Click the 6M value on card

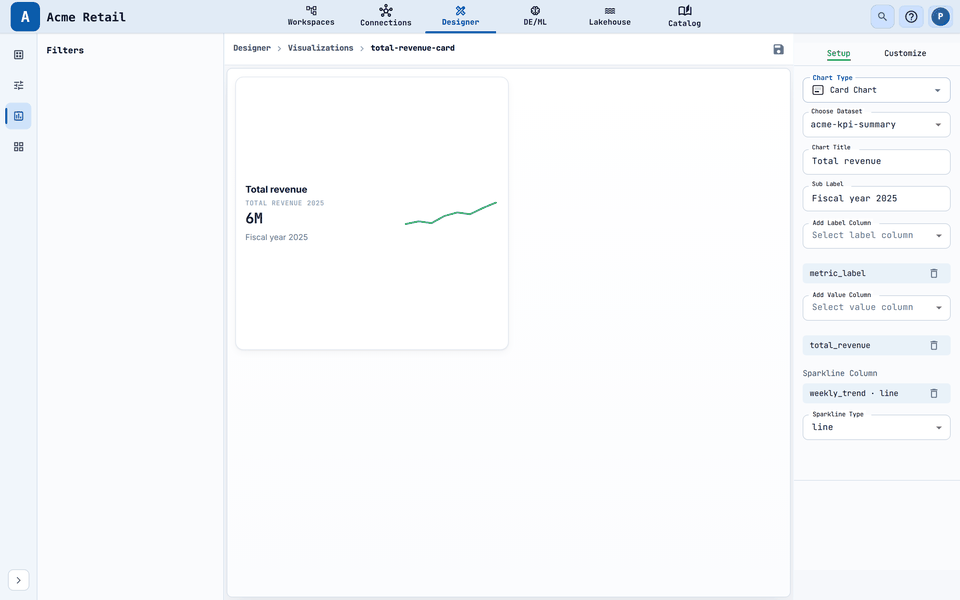pos(254,218)
